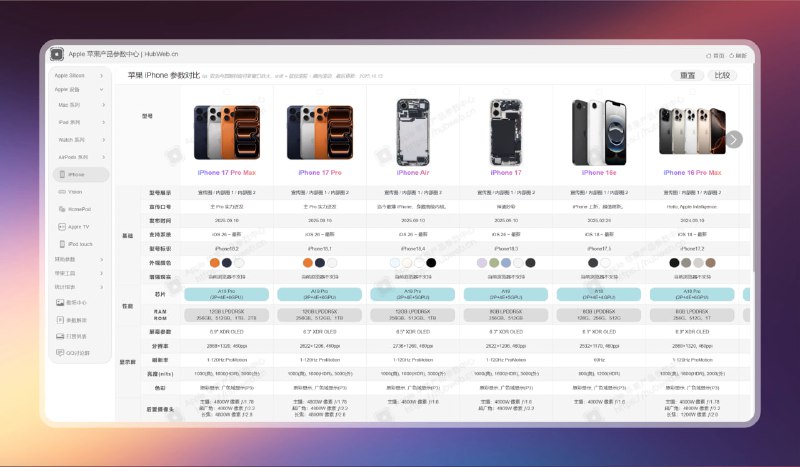Click the 比较 compare button
Viewport: 800px width, 467px height.
click(x=722, y=75)
